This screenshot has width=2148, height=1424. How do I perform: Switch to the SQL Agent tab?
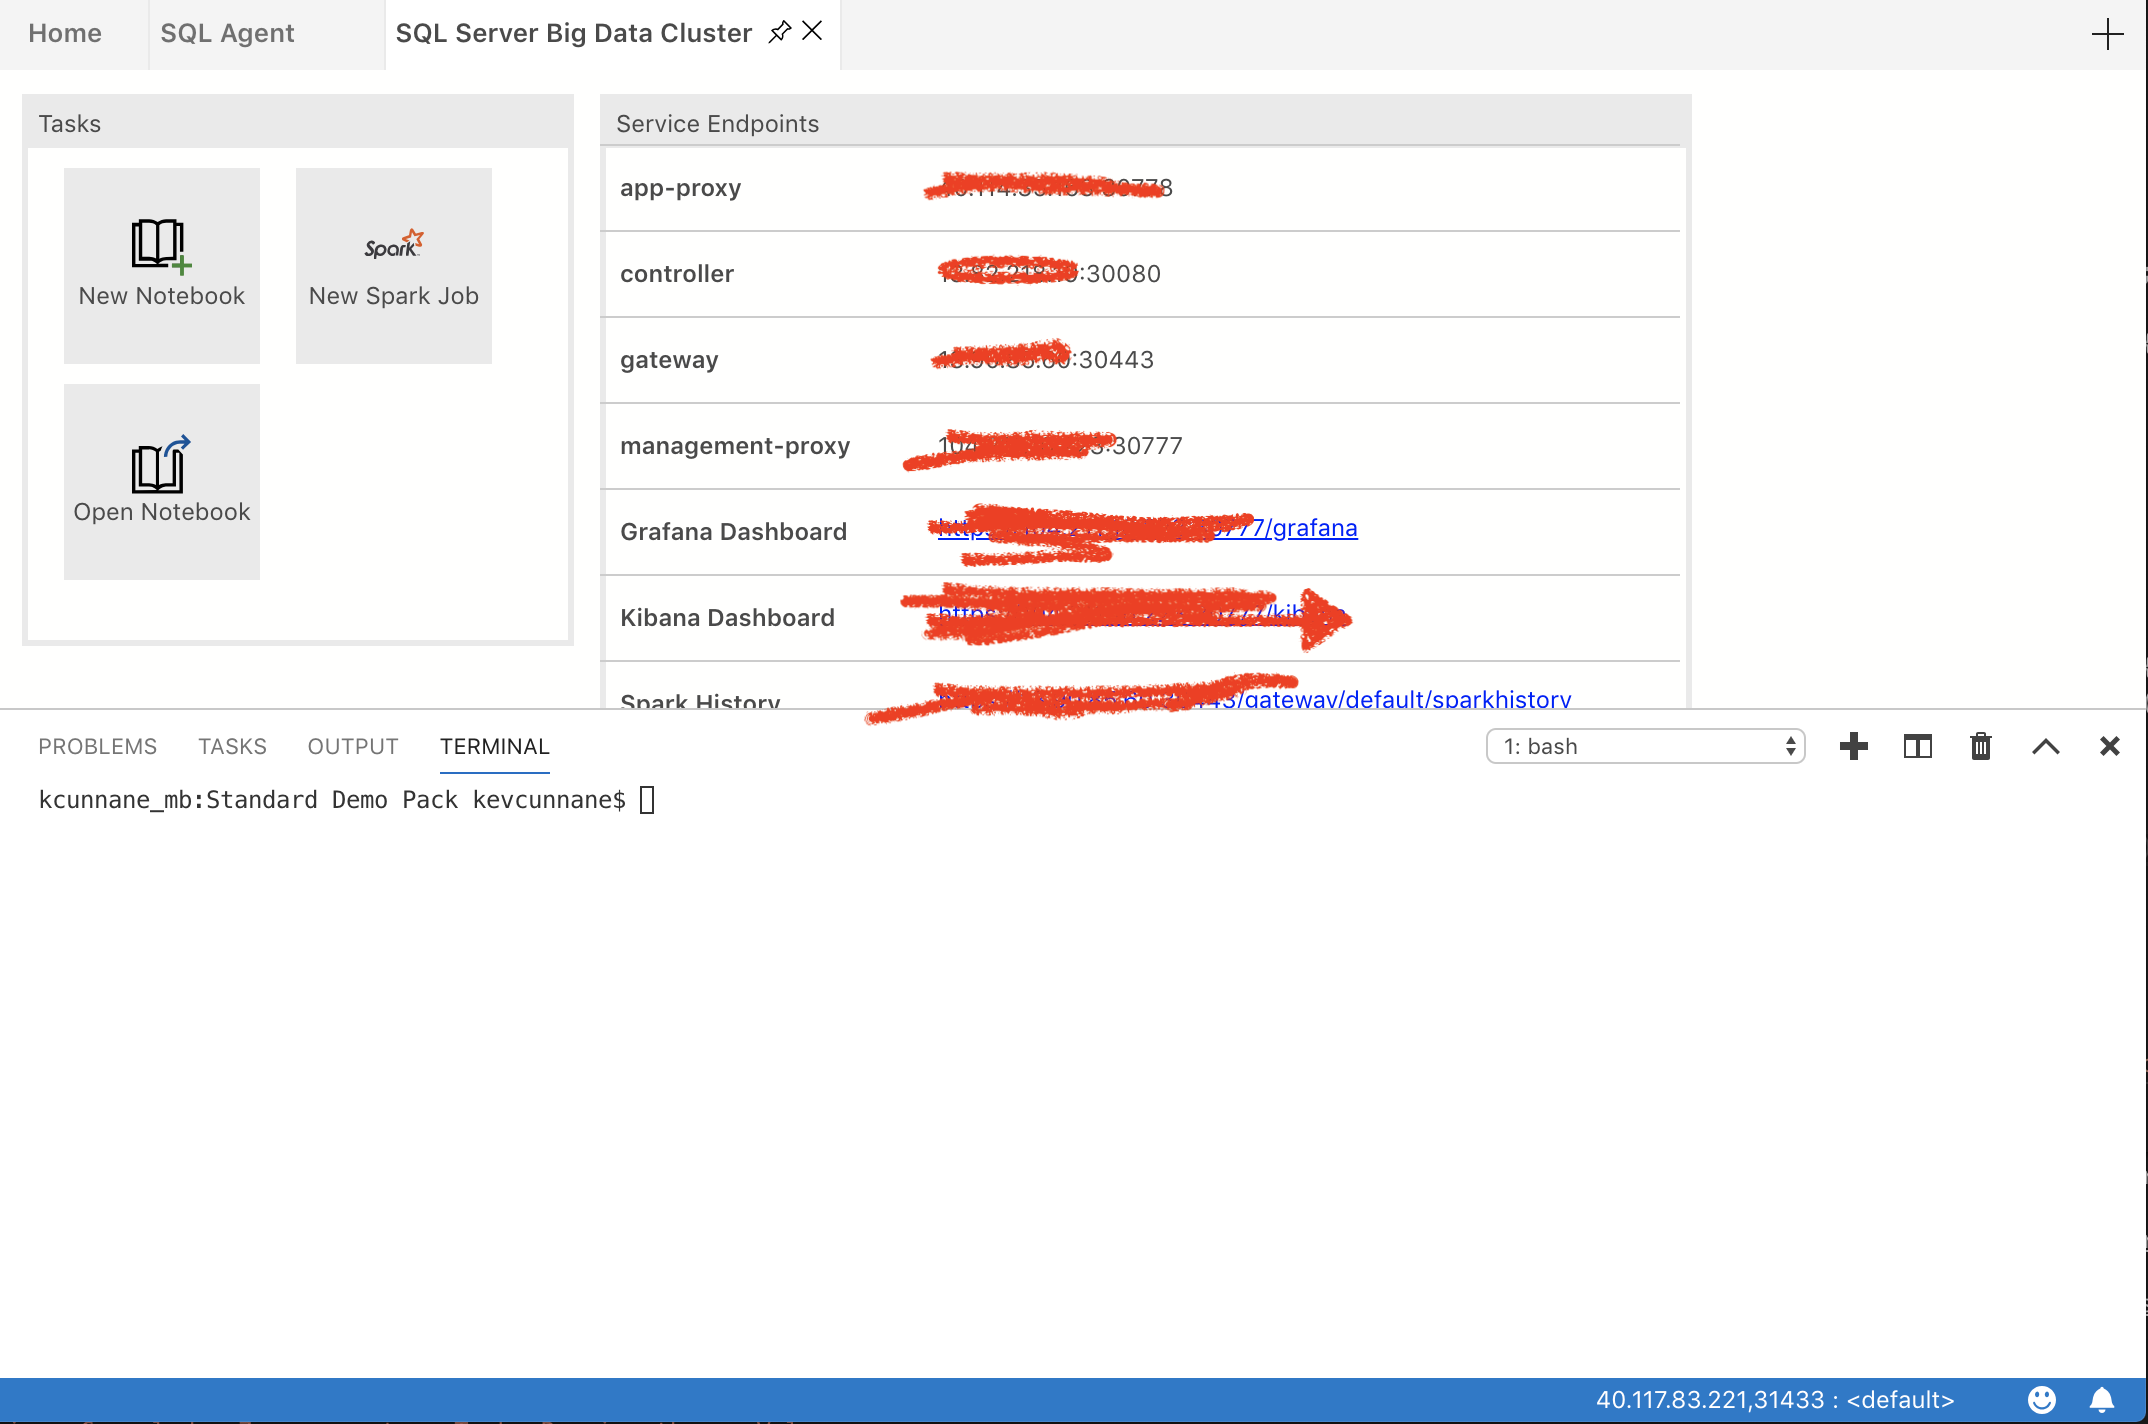pyautogui.click(x=227, y=33)
